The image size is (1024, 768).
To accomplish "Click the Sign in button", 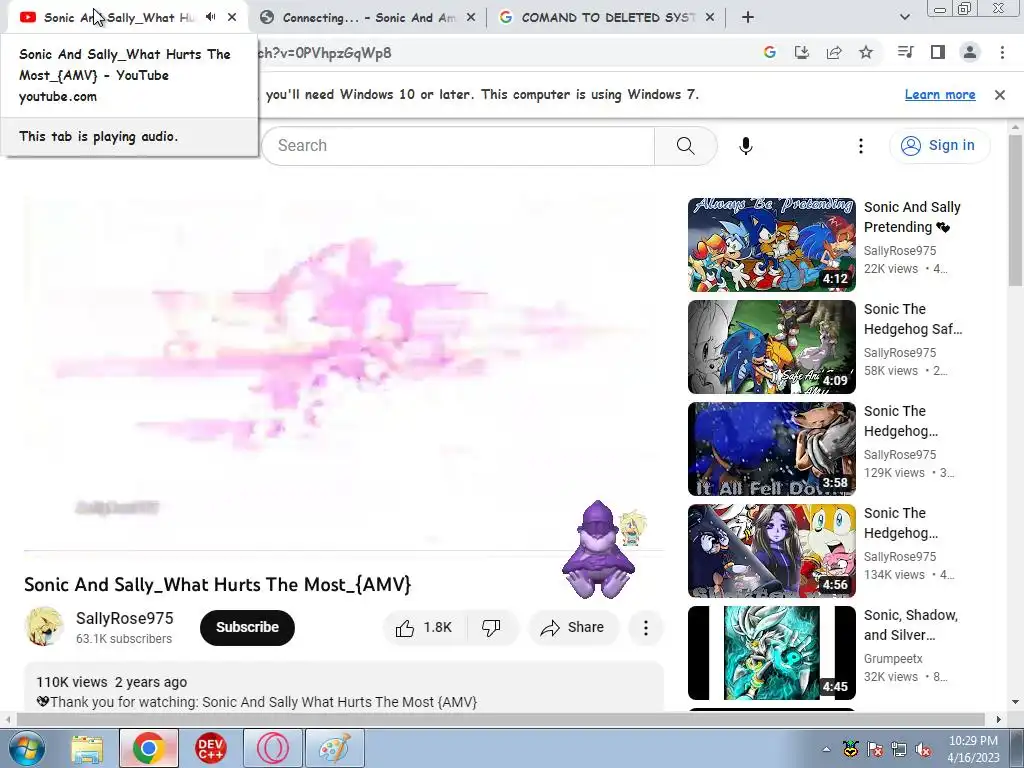I will (x=939, y=146).
